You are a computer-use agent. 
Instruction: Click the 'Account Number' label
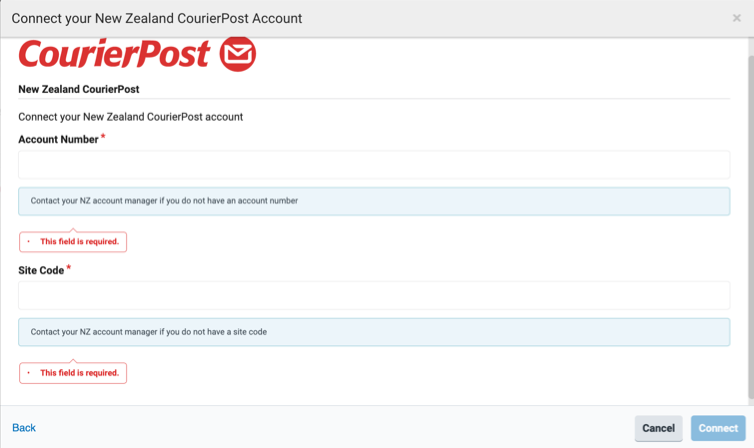(x=58, y=139)
